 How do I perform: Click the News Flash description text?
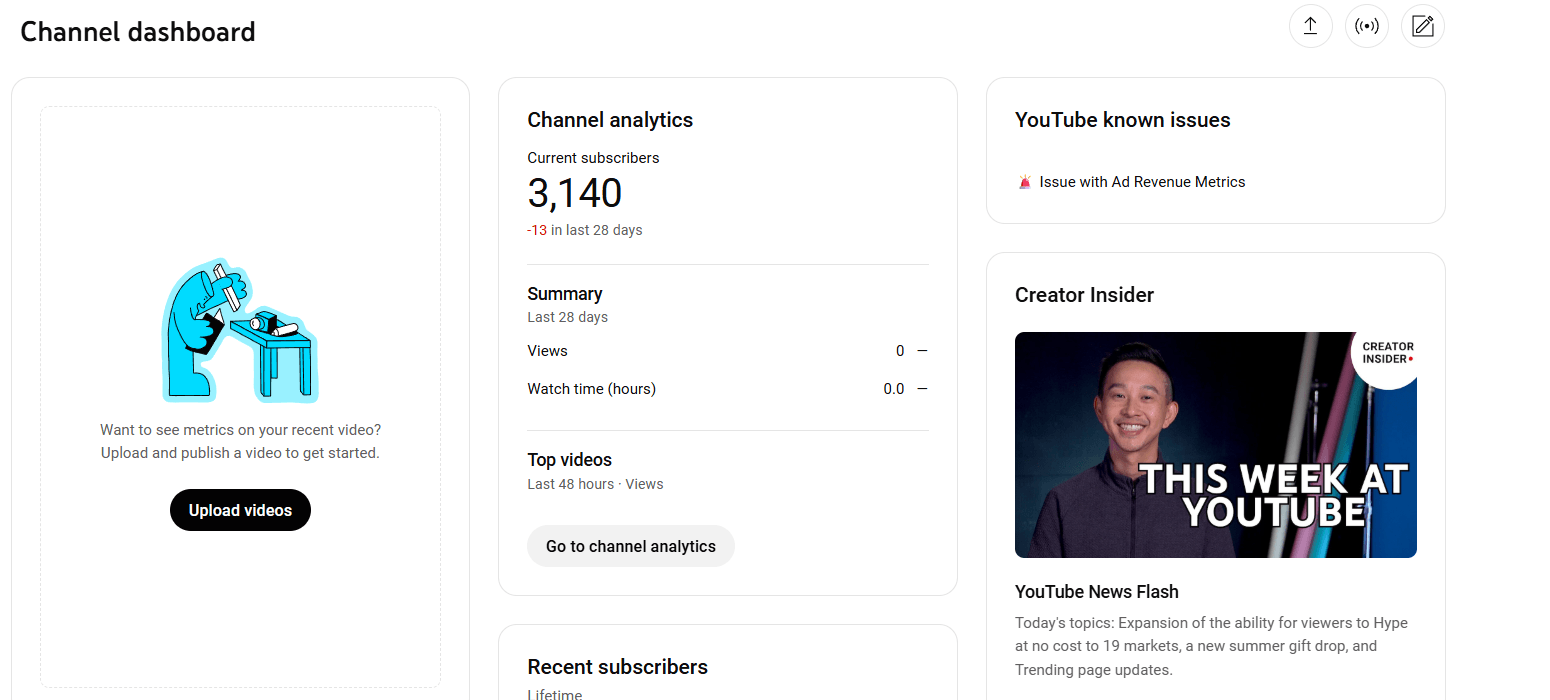[x=1211, y=646]
